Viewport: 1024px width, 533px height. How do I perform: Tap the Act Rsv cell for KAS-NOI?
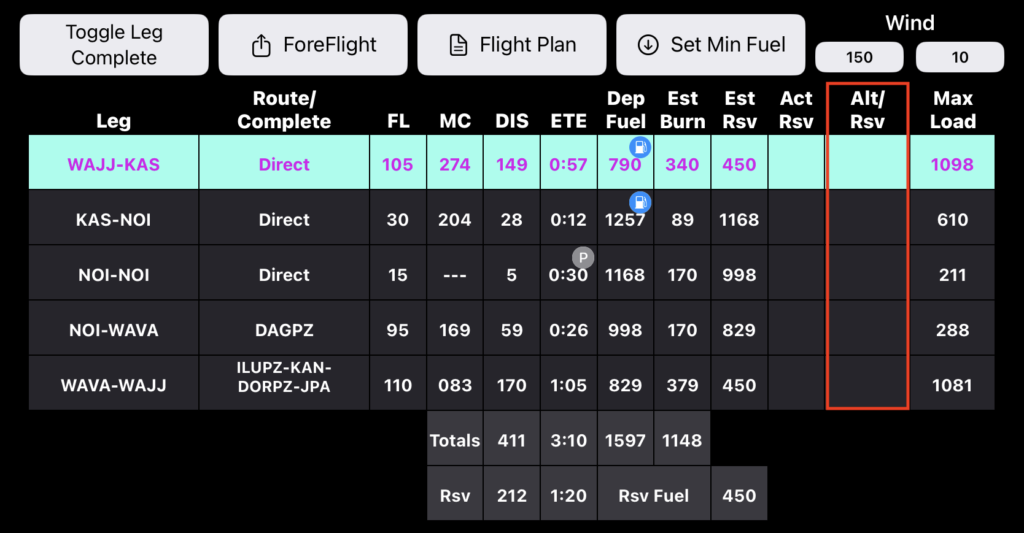tap(796, 220)
